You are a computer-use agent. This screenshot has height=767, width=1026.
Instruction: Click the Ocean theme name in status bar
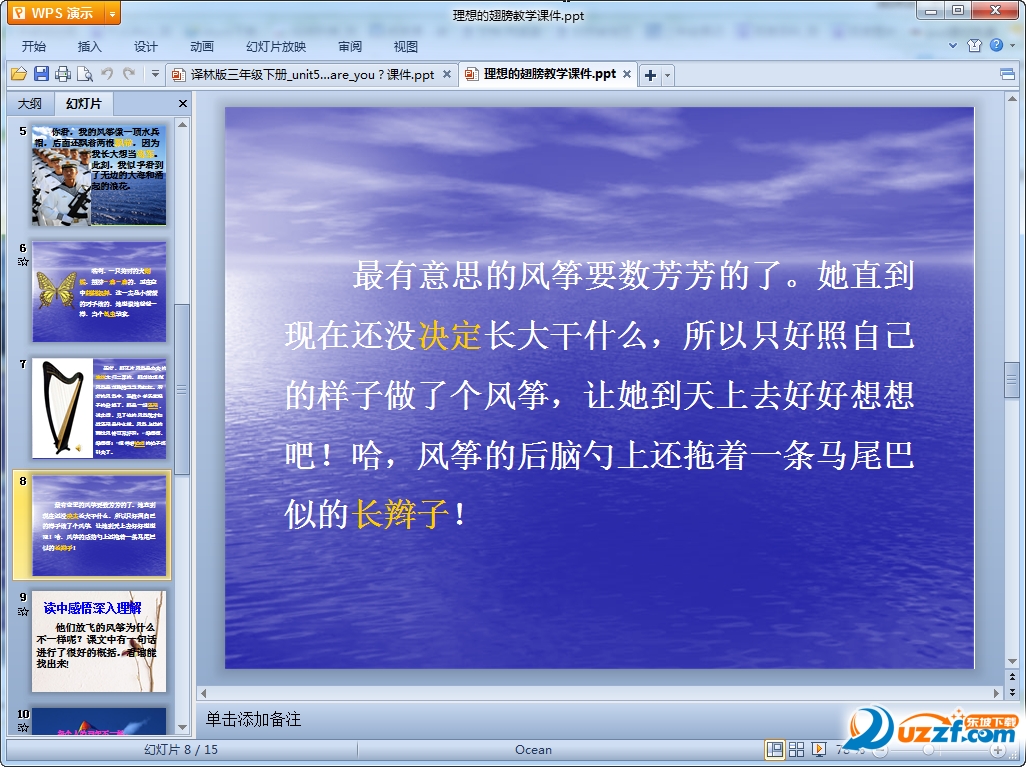533,750
